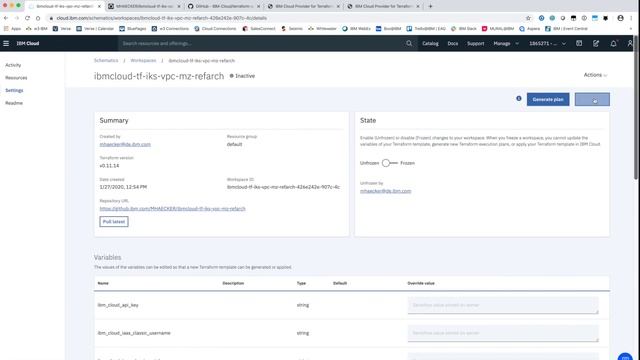Click the light blue button right of Generate plan
This screenshot has width=640, height=360.
point(592,99)
